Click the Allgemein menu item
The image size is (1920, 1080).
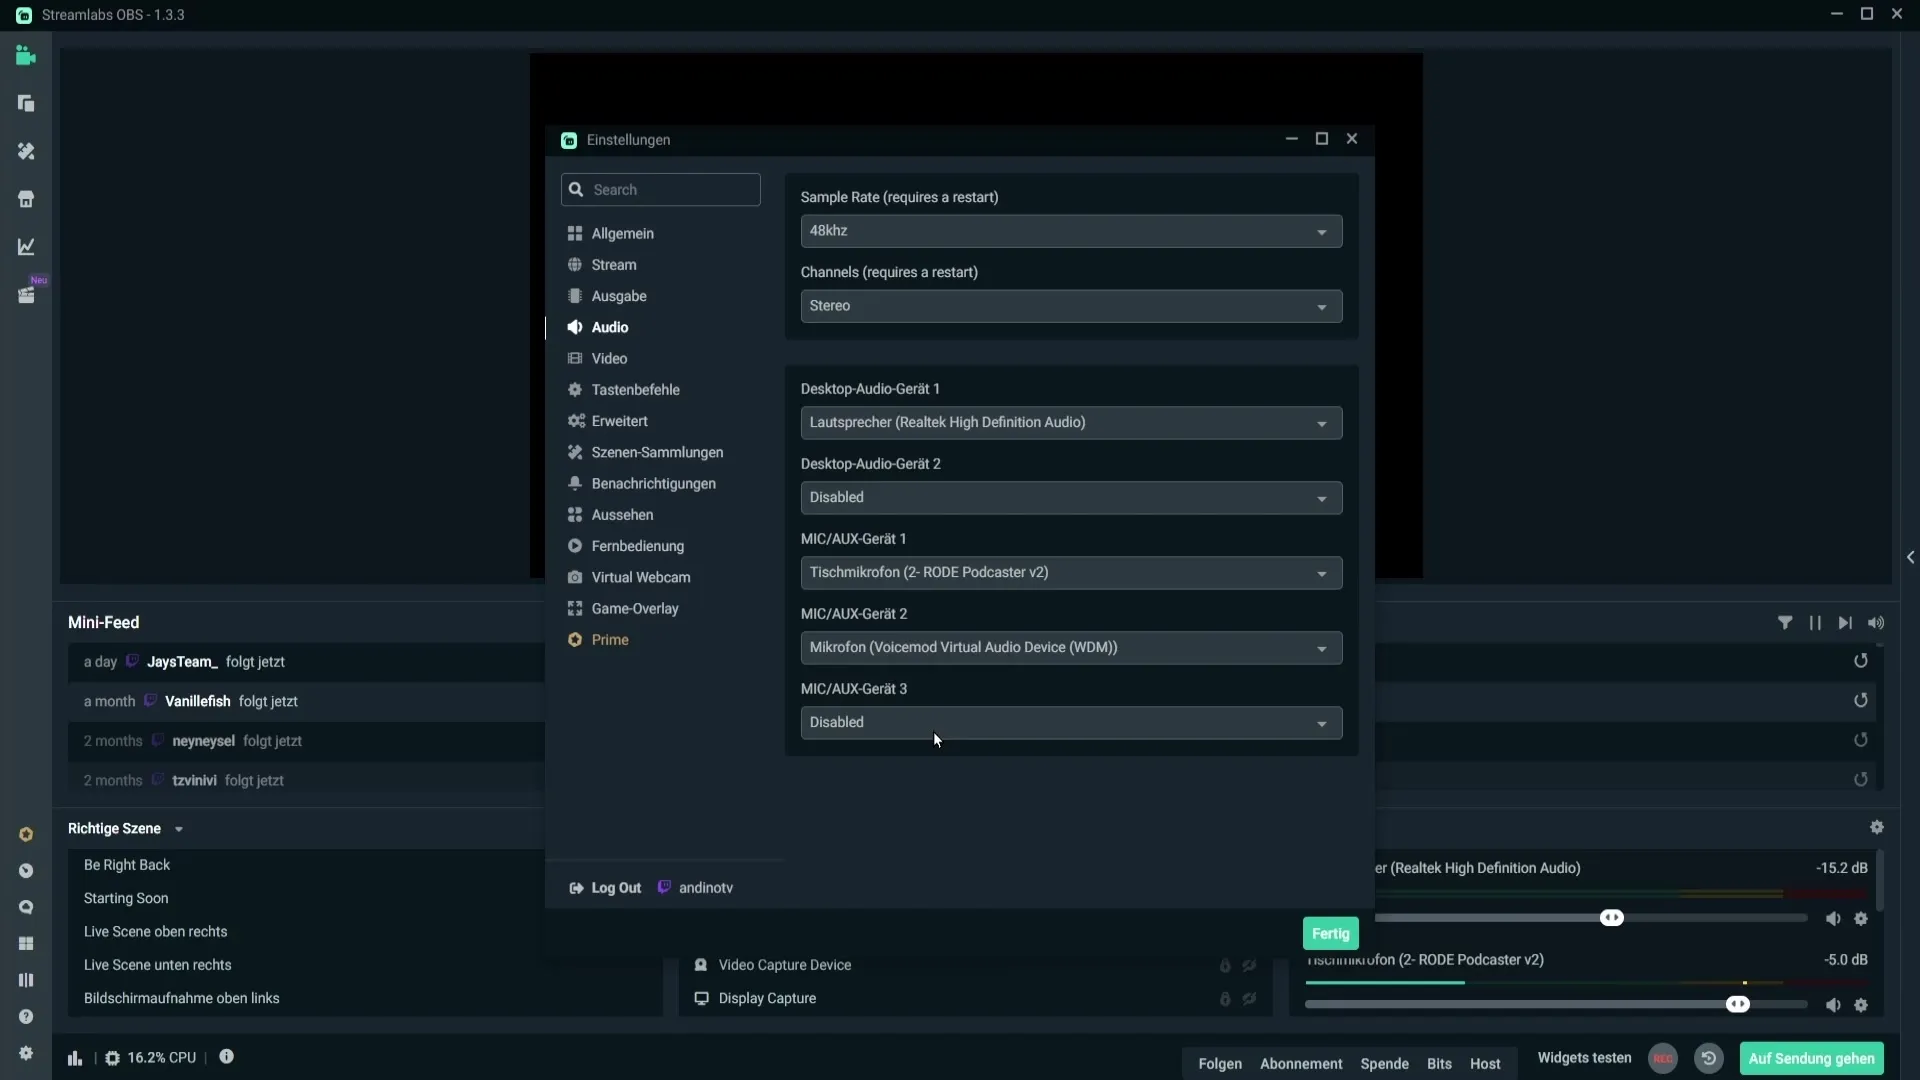click(622, 232)
